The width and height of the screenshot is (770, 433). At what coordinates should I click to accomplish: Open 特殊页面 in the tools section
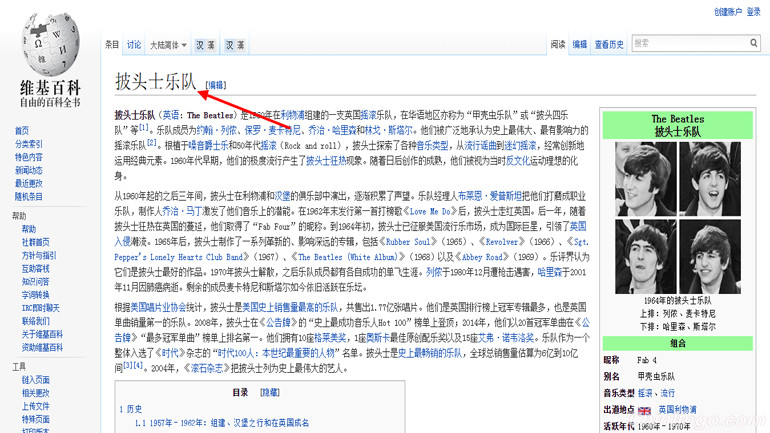[35, 419]
